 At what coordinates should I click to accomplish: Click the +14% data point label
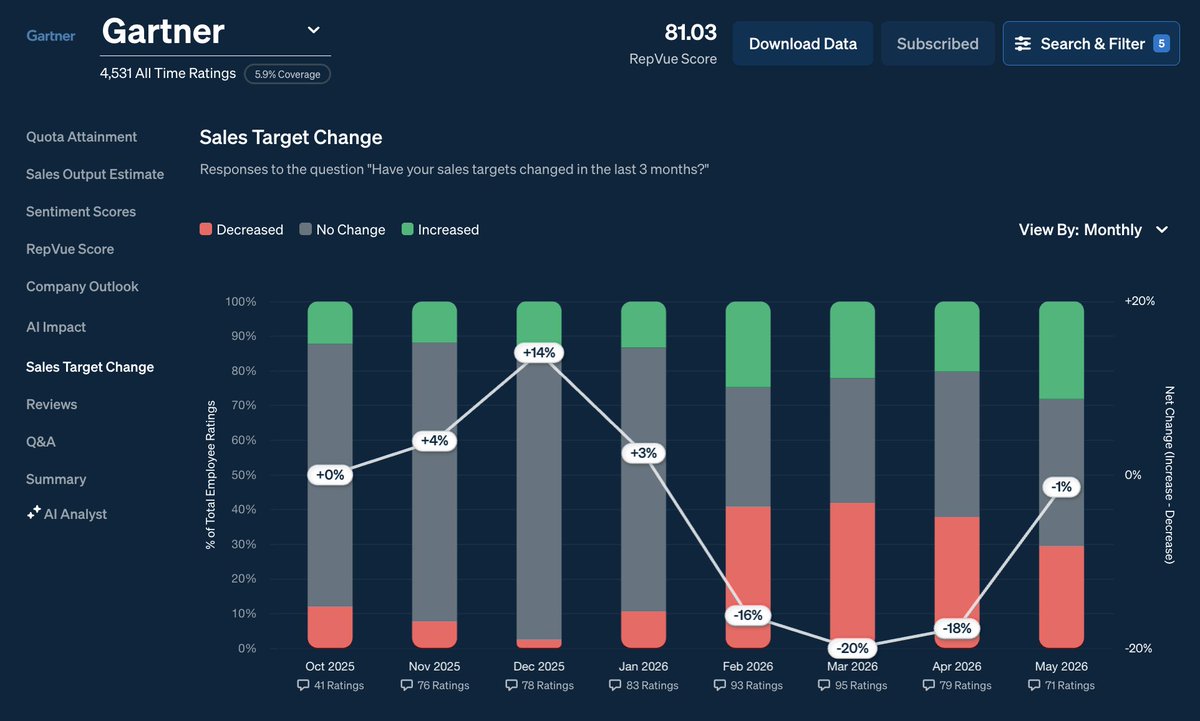click(x=539, y=352)
